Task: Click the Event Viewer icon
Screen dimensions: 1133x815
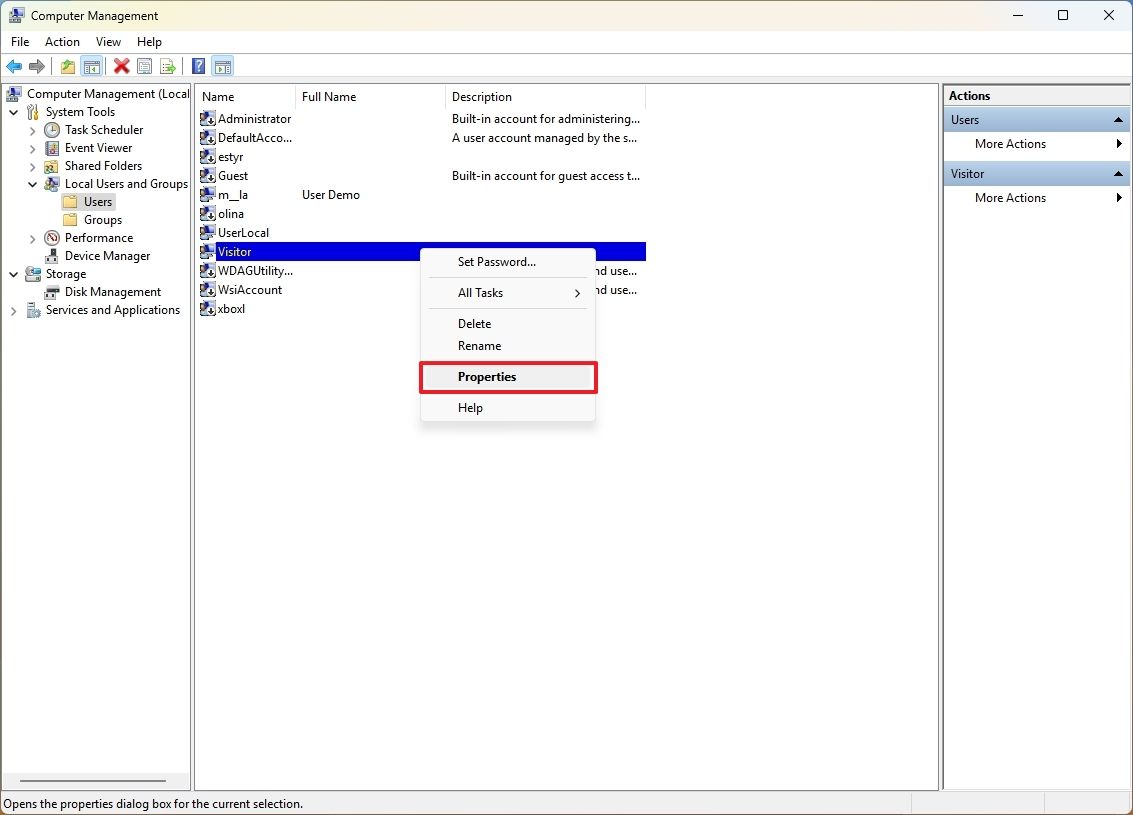Action: pos(52,148)
